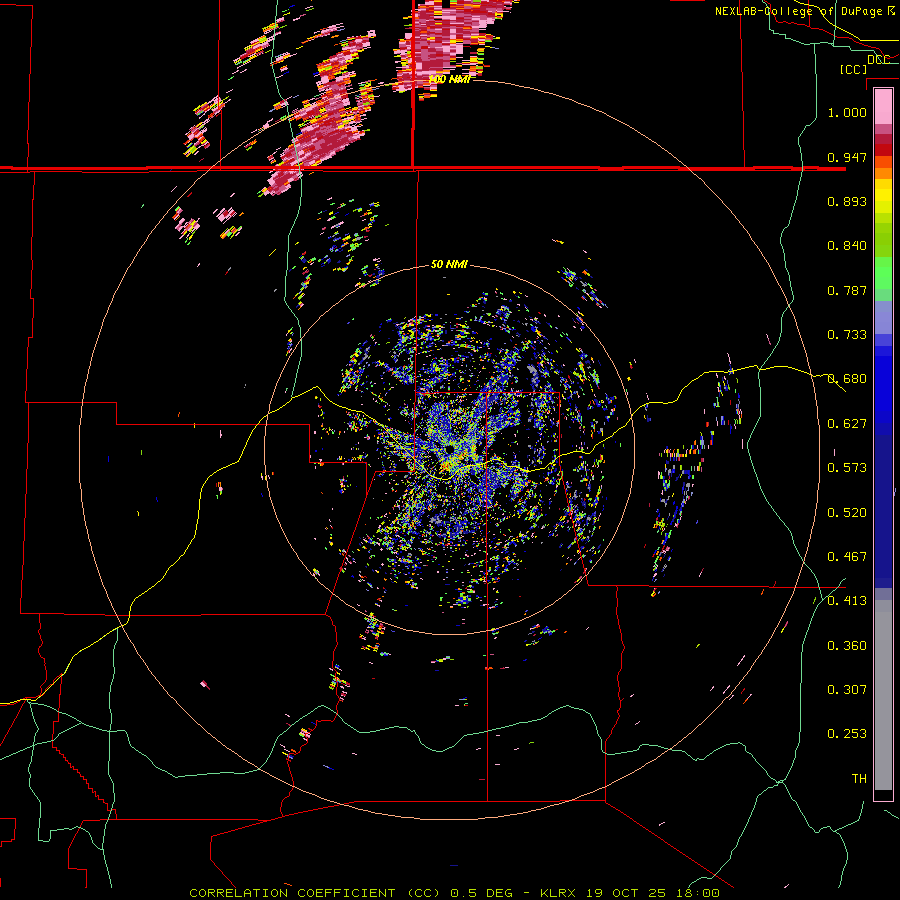
Task: Pick the gray band of the colorbar
Action: (883, 695)
